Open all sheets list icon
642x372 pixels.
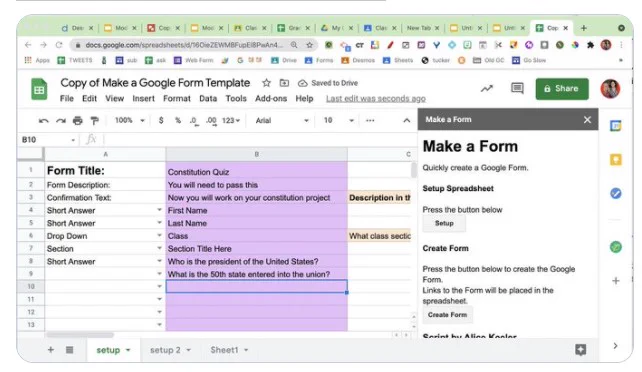[70, 349]
